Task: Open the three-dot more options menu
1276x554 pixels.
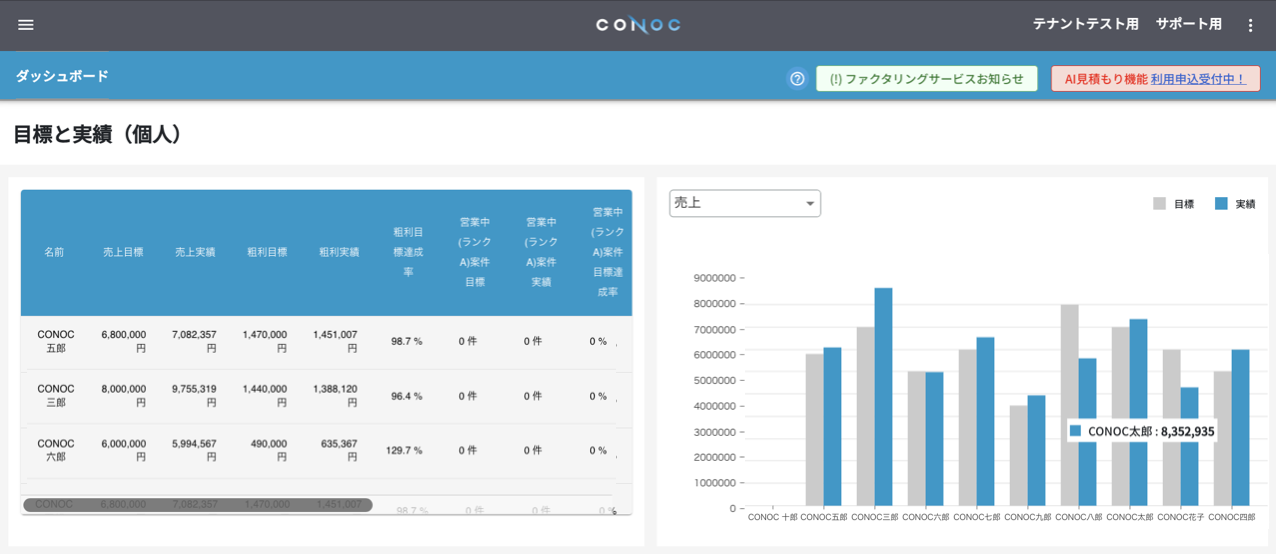Action: coord(1250,25)
